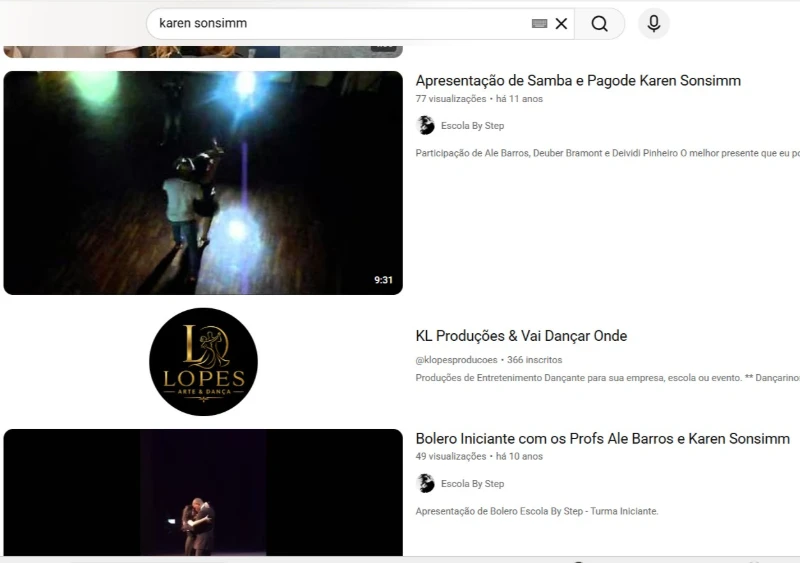This screenshot has height=563, width=800.
Task: Open Escola By Step avatar under Bolero video
Action: 425,483
